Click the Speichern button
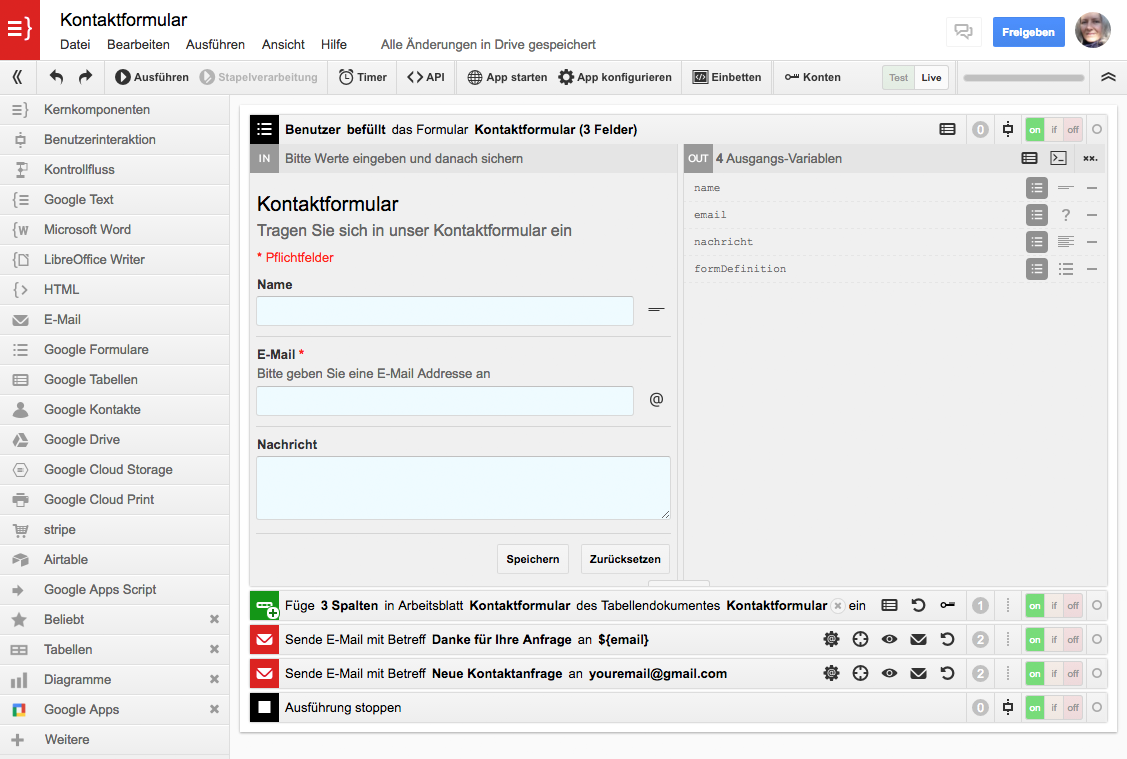 [533, 559]
